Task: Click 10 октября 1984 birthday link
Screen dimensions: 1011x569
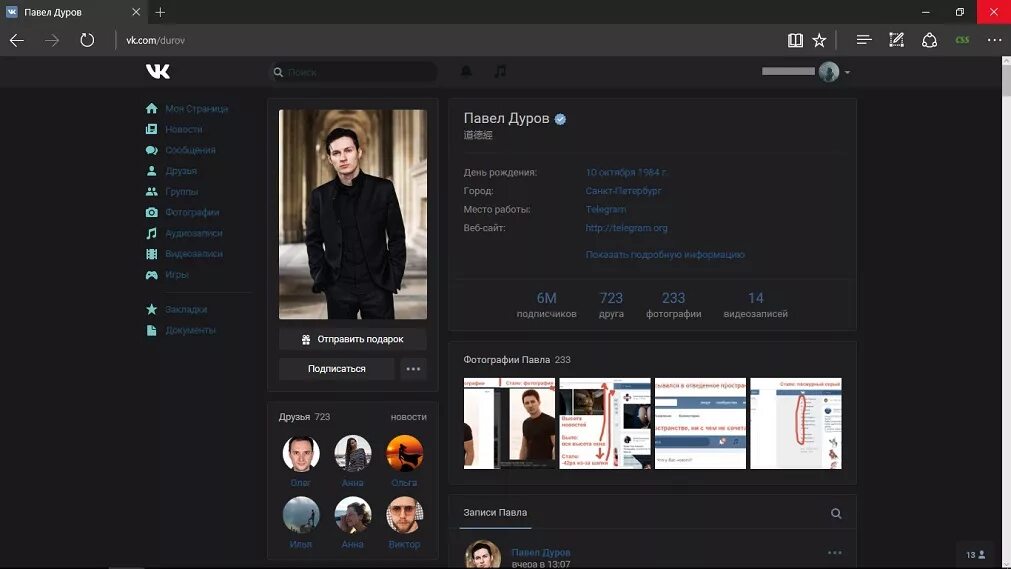Action: click(626, 172)
